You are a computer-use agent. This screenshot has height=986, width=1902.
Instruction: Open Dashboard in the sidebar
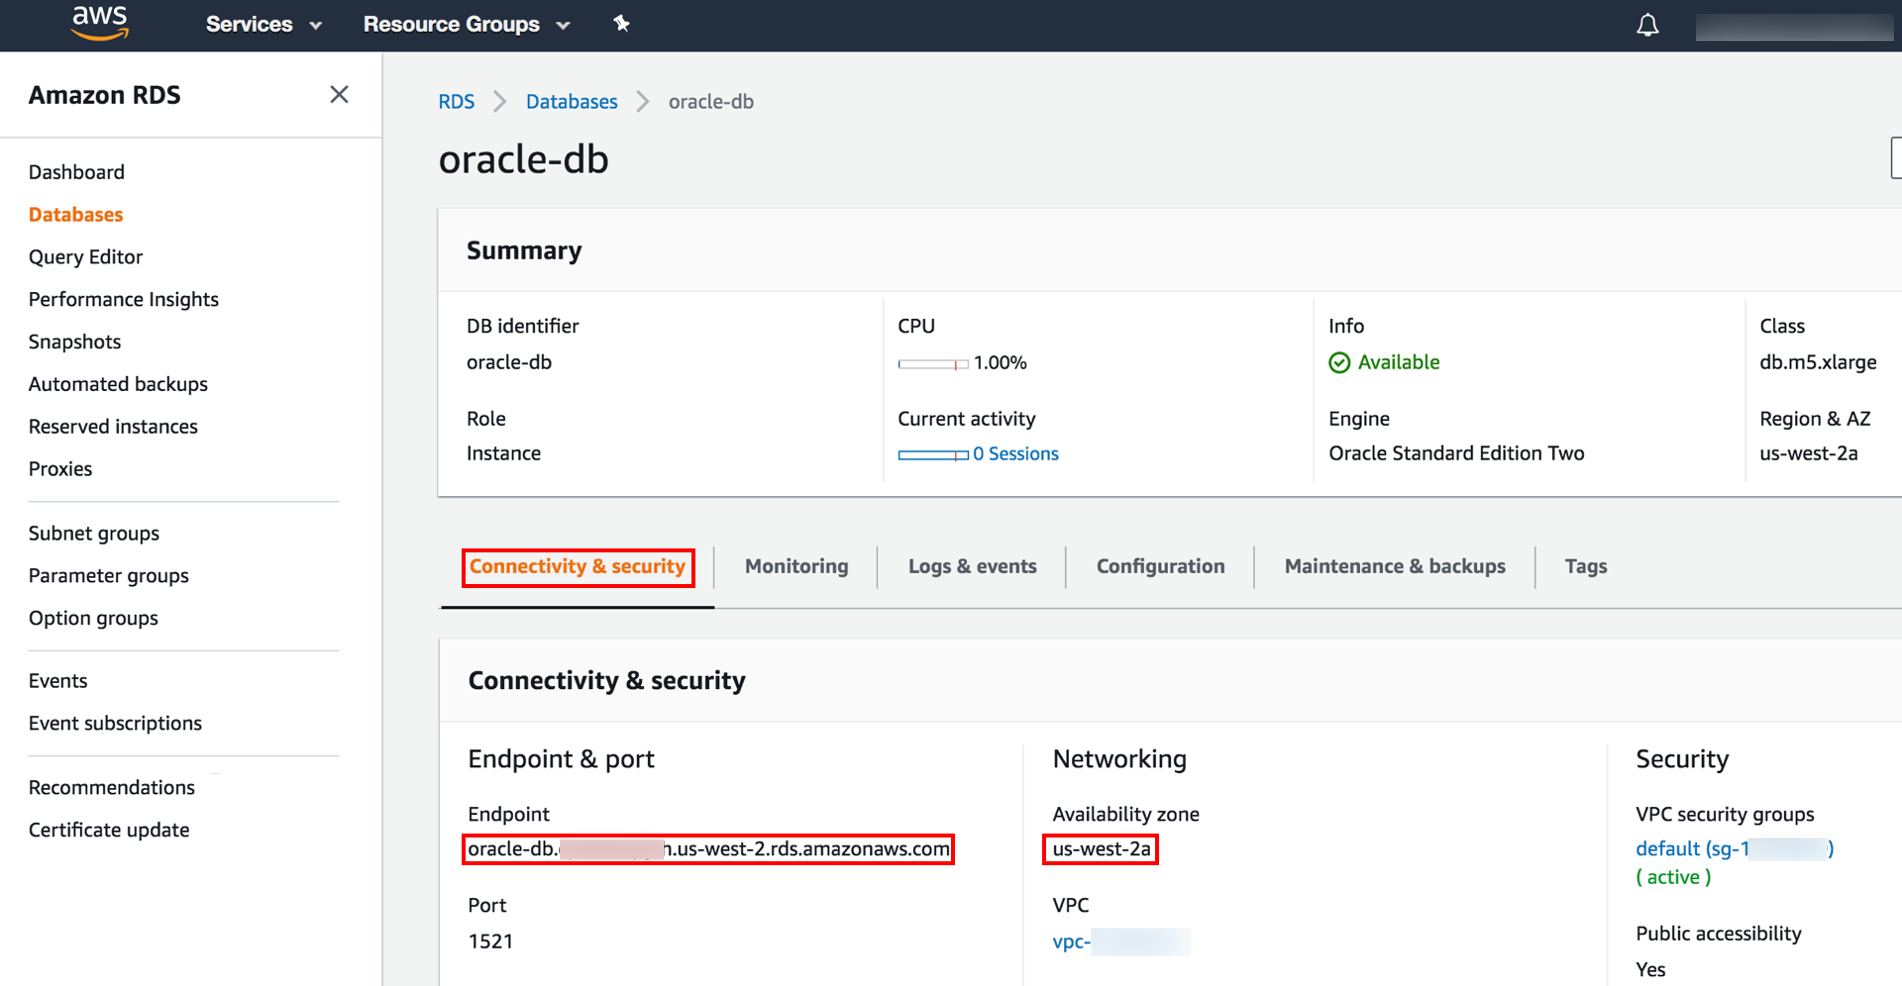[76, 172]
